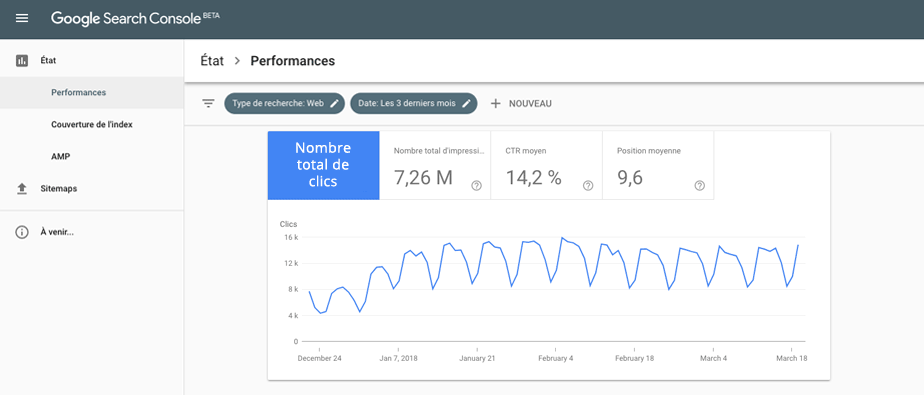Click the À venir info icon
Screen dimensions: 924x395
pyautogui.click(x=22, y=232)
